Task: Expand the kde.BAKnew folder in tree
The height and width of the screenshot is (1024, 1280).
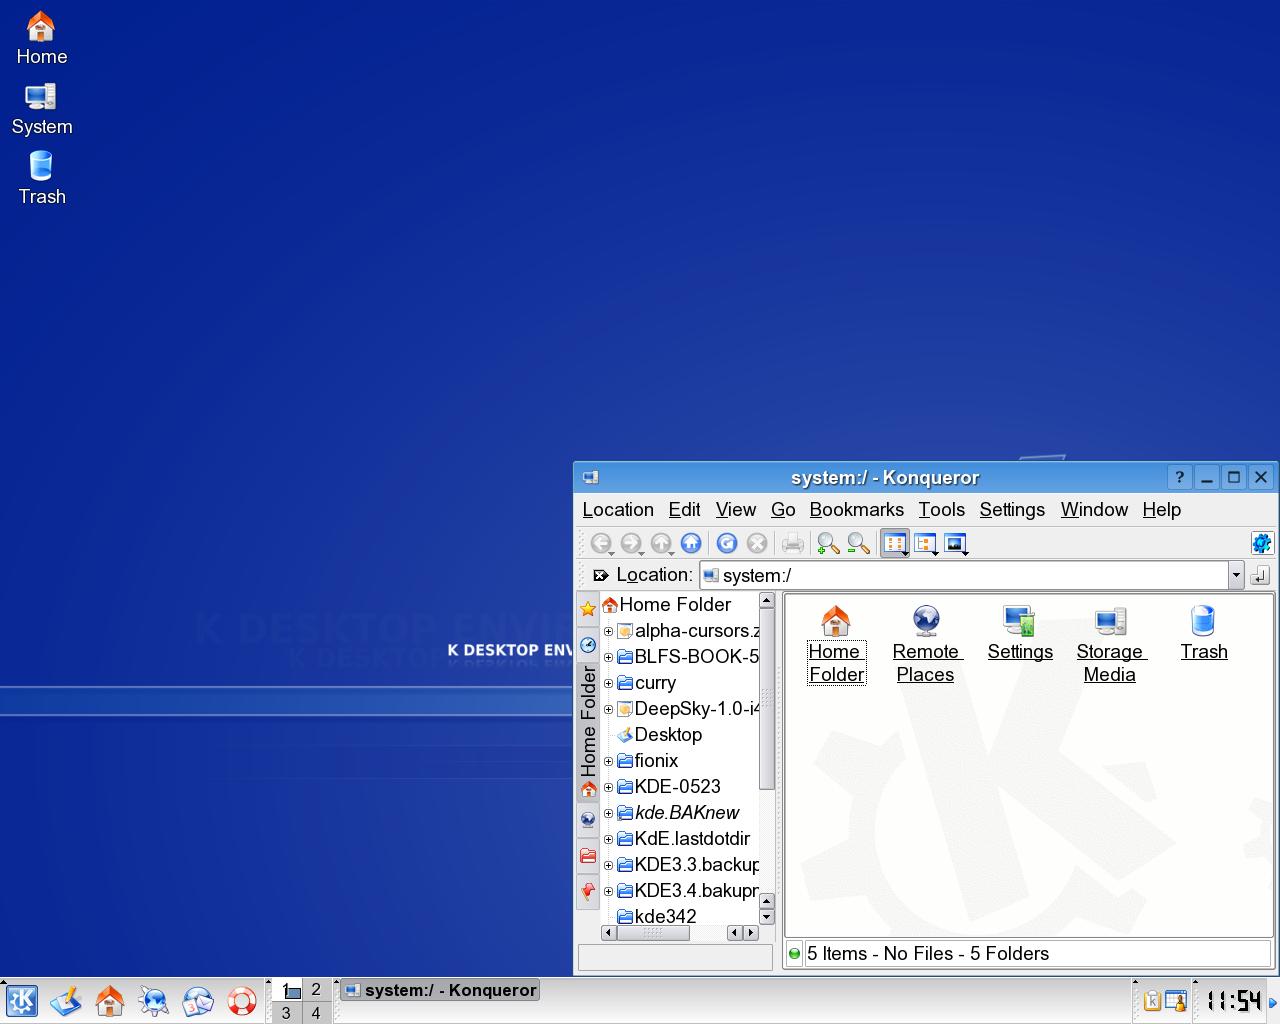Action: [608, 813]
